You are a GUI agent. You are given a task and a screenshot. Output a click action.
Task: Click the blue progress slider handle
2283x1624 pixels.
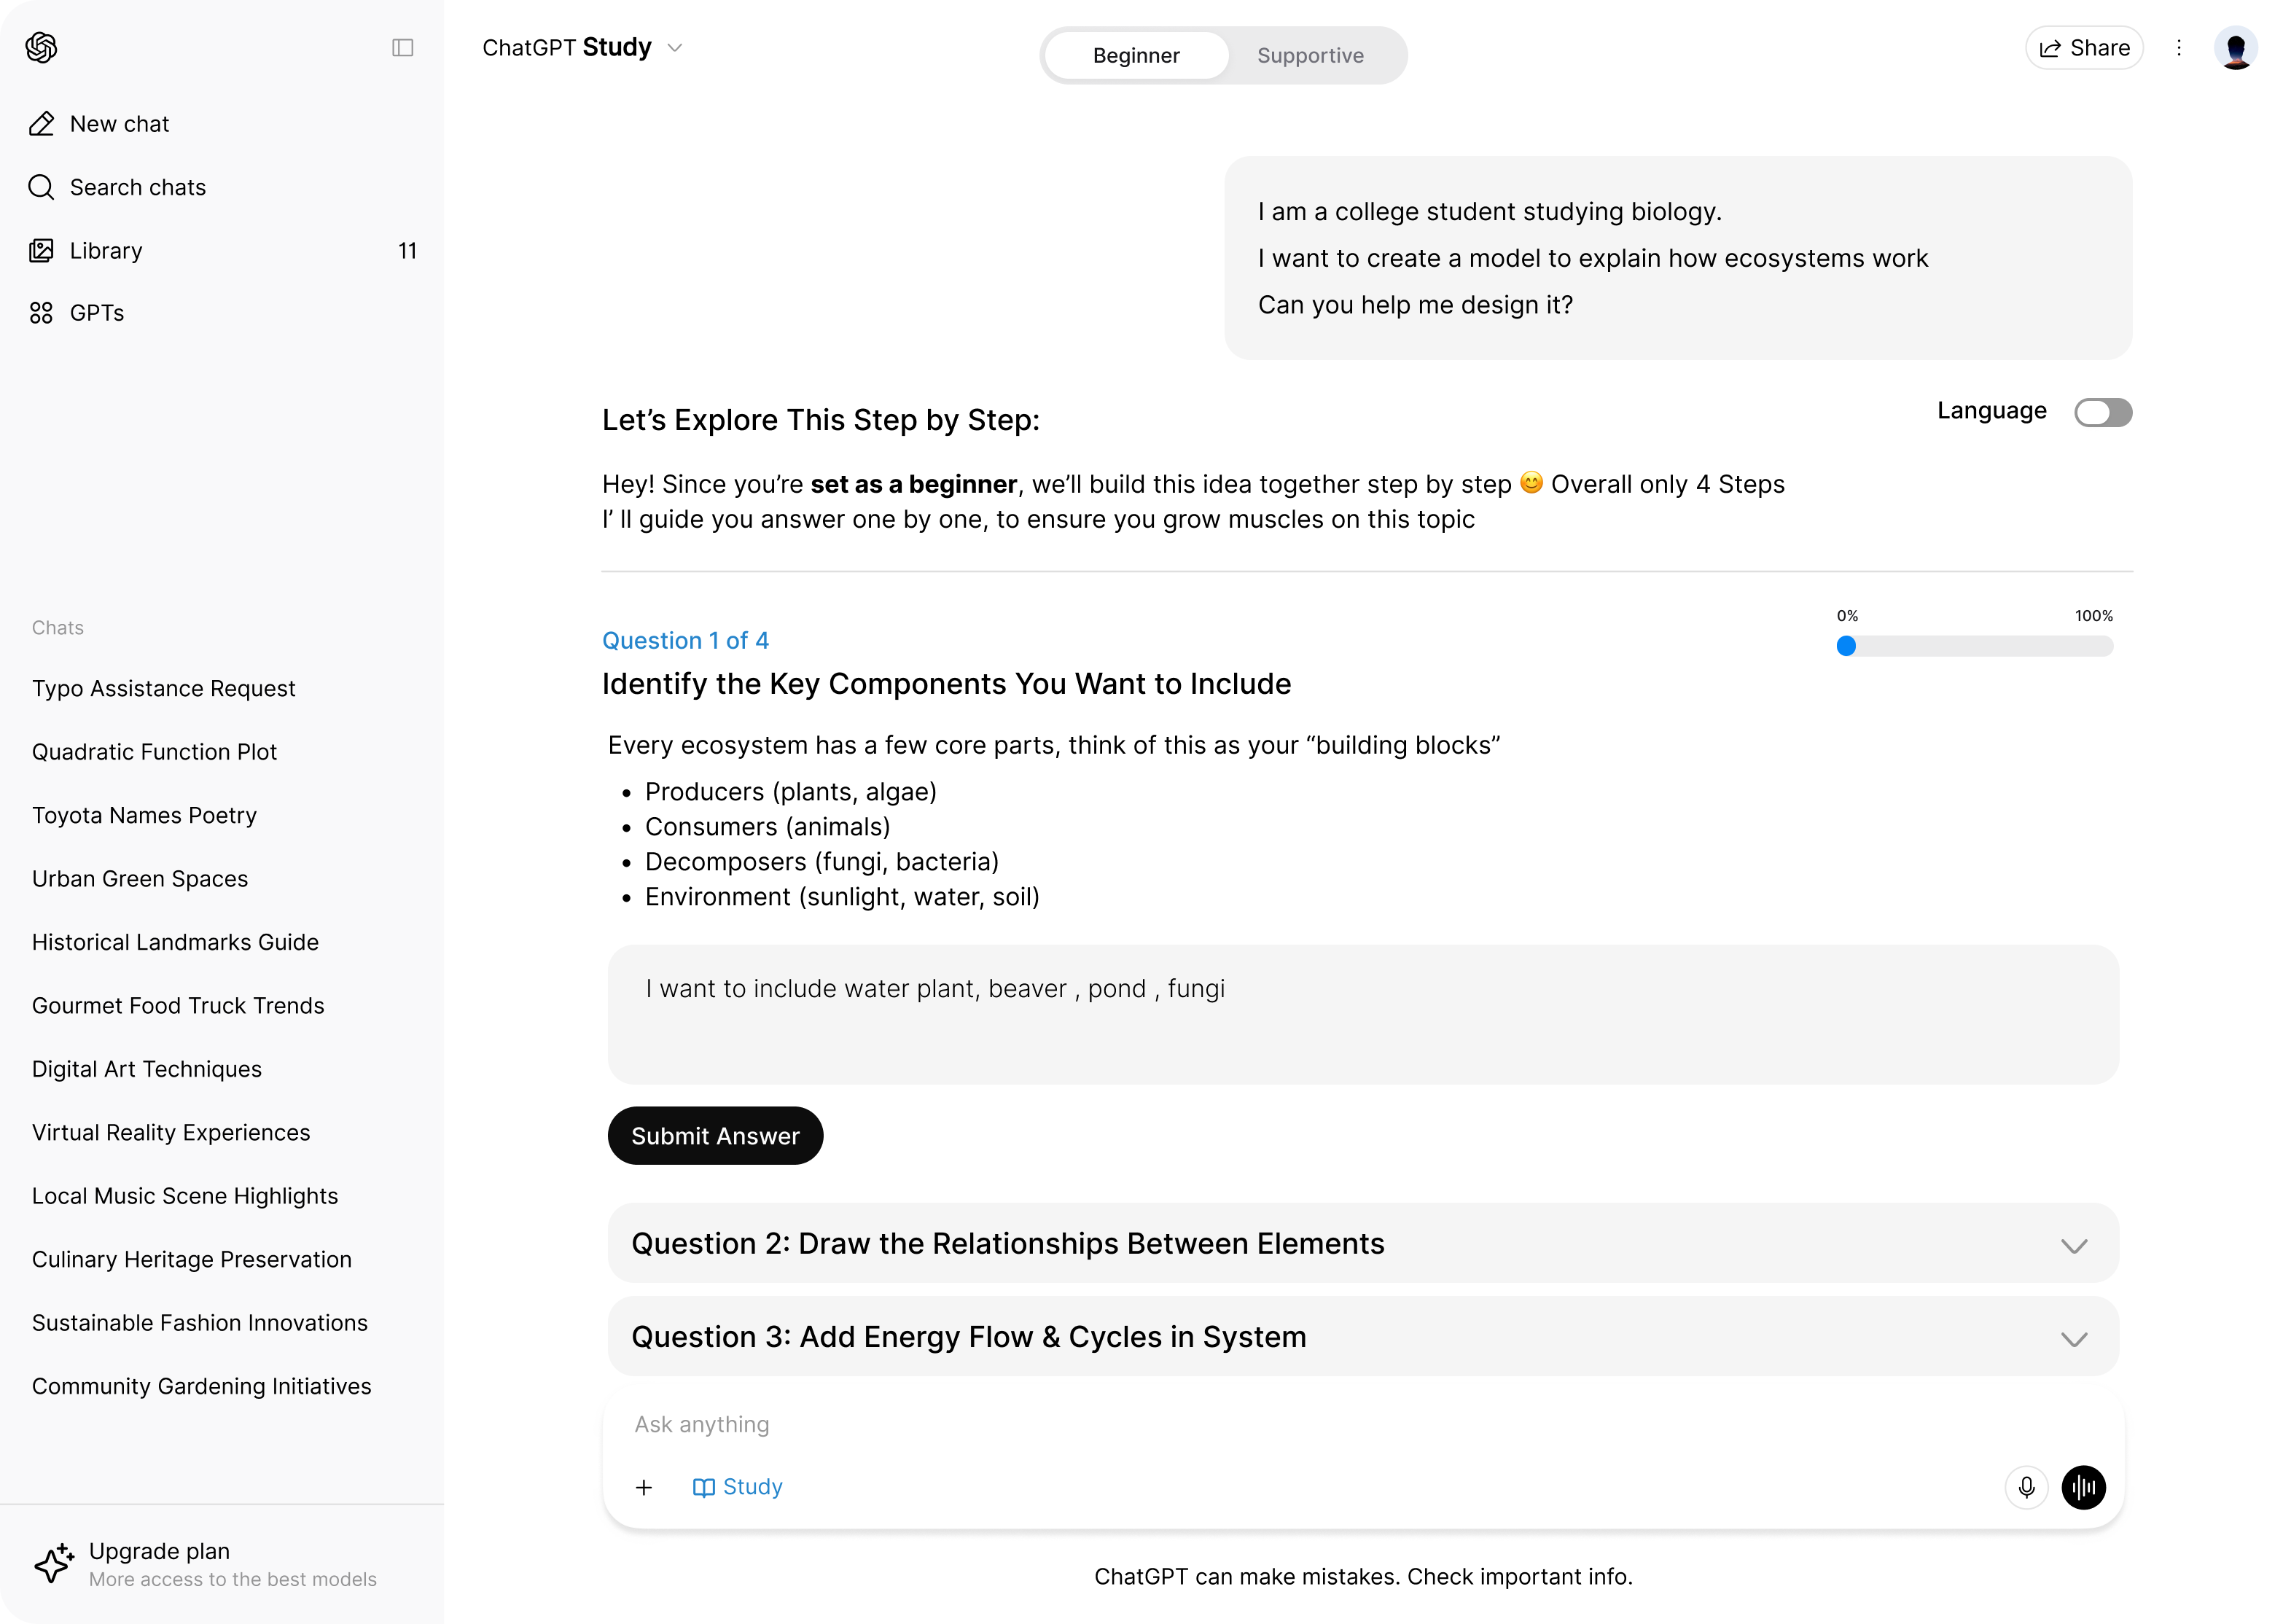(x=1846, y=646)
